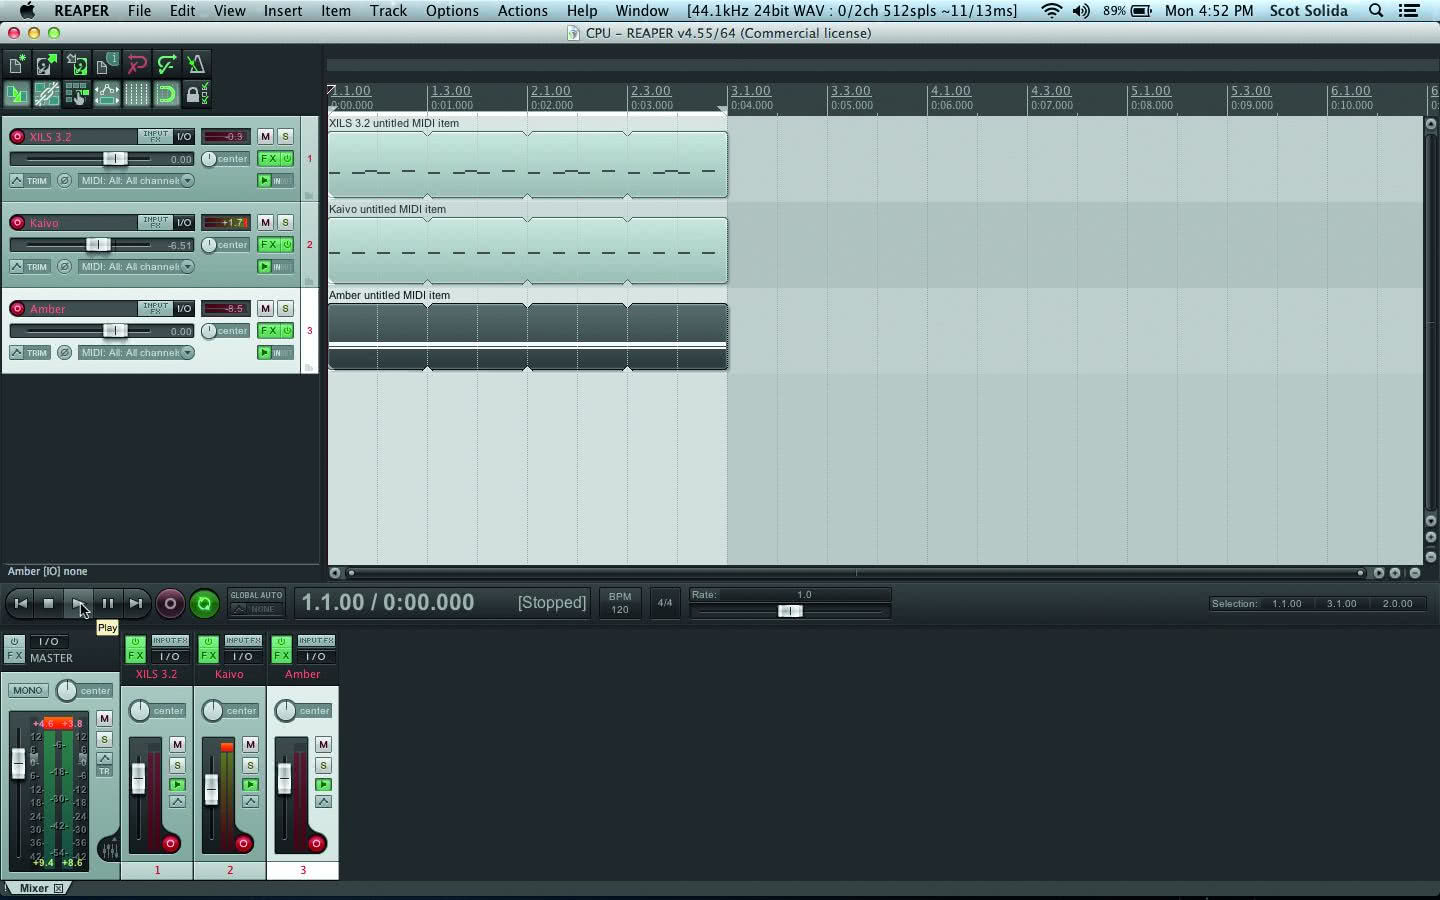Viewport: 1440px width, 900px height.
Task: Open the I/O routing for the Amber track panel
Action: tap(184, 309)
